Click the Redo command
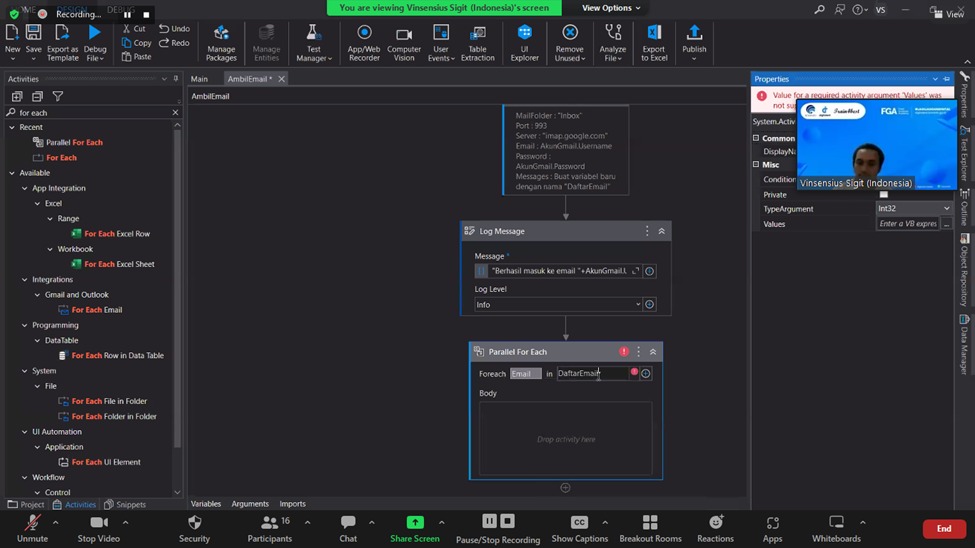This screenshot has width=975, height=548. point(174,43)
